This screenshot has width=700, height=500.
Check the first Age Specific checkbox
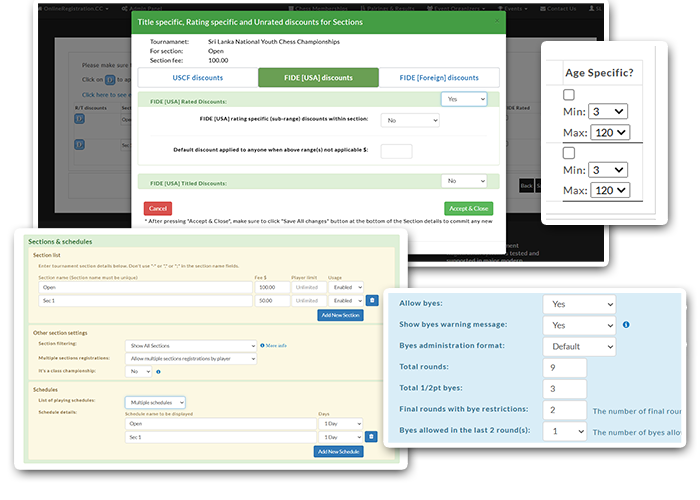tap(569, 94)
